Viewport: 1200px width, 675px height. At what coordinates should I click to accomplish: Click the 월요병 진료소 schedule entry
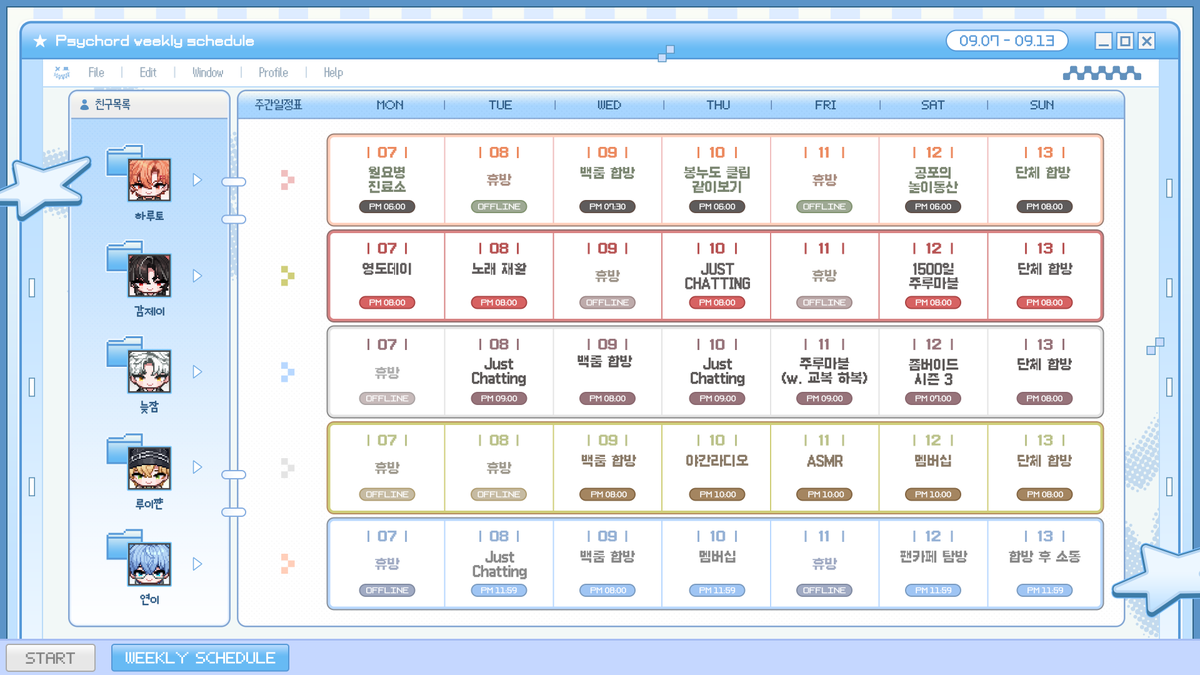(387, 180)
